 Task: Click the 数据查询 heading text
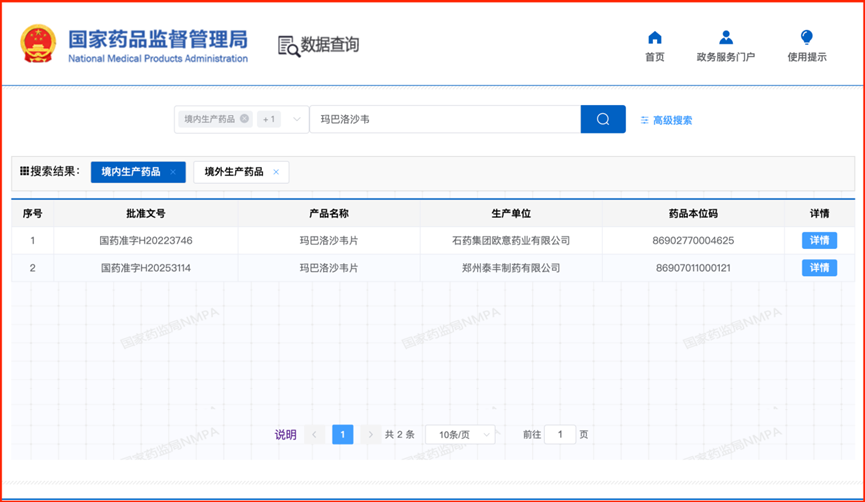pyautogui.click(x=330, y=45)
